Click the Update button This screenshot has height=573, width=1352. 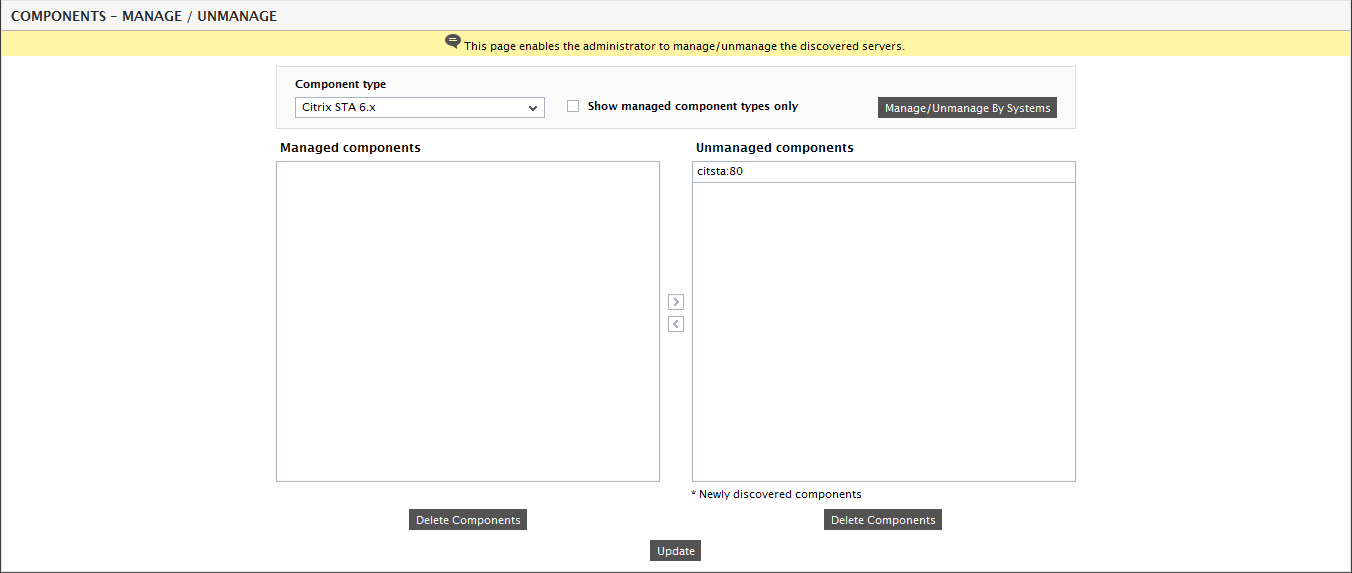click(x=676, y=551)
